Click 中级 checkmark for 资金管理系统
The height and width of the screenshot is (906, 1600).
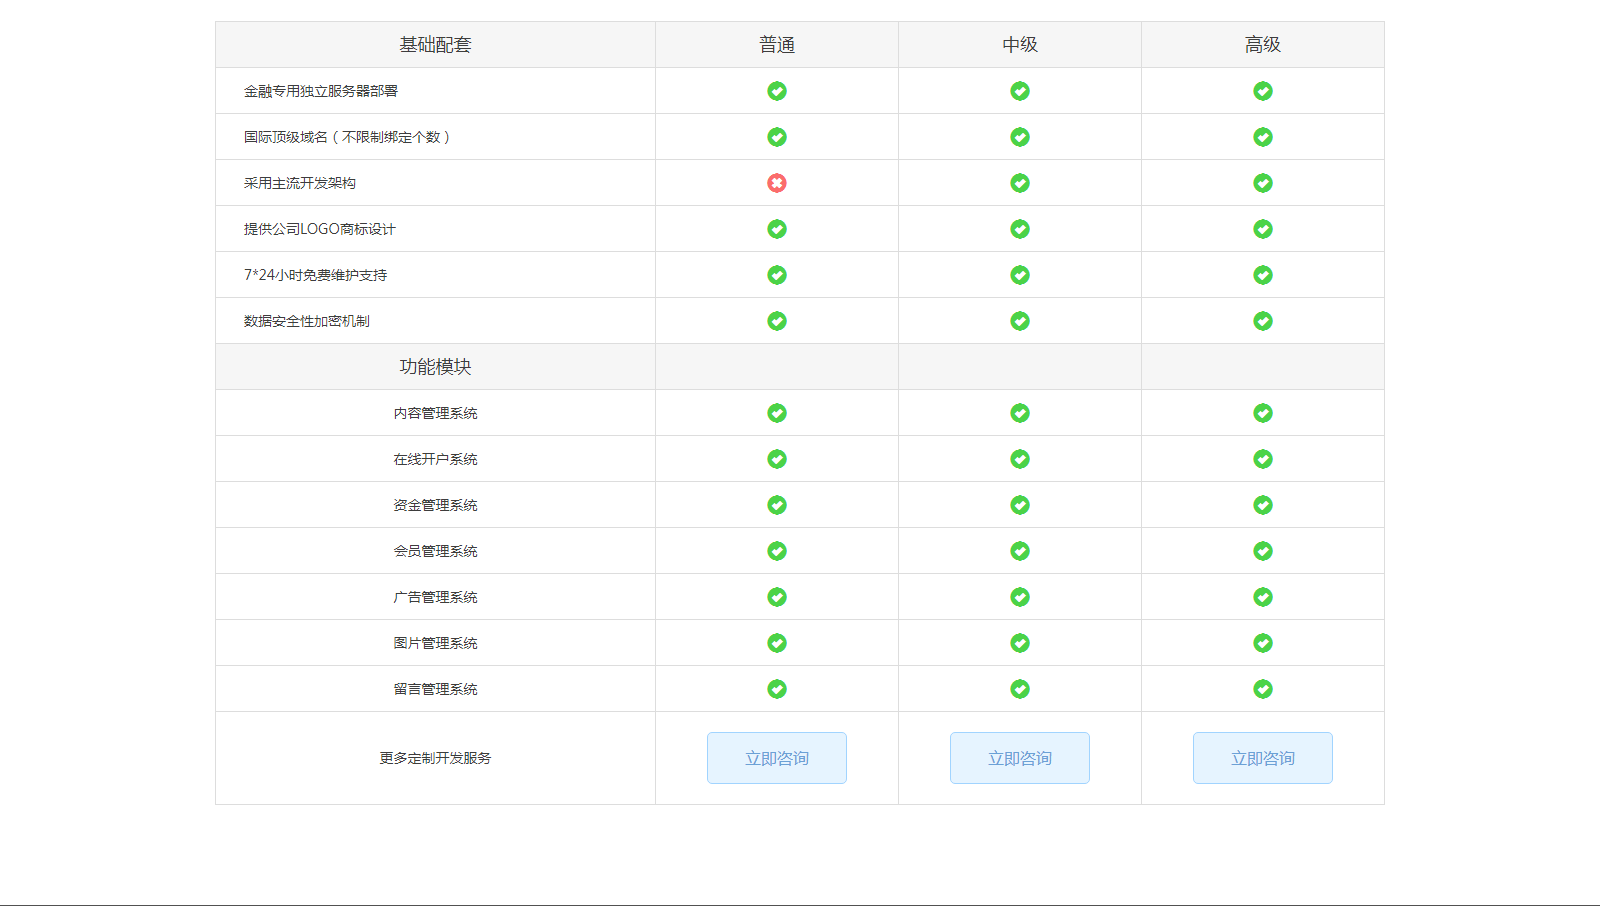(x=1020, y=505)
